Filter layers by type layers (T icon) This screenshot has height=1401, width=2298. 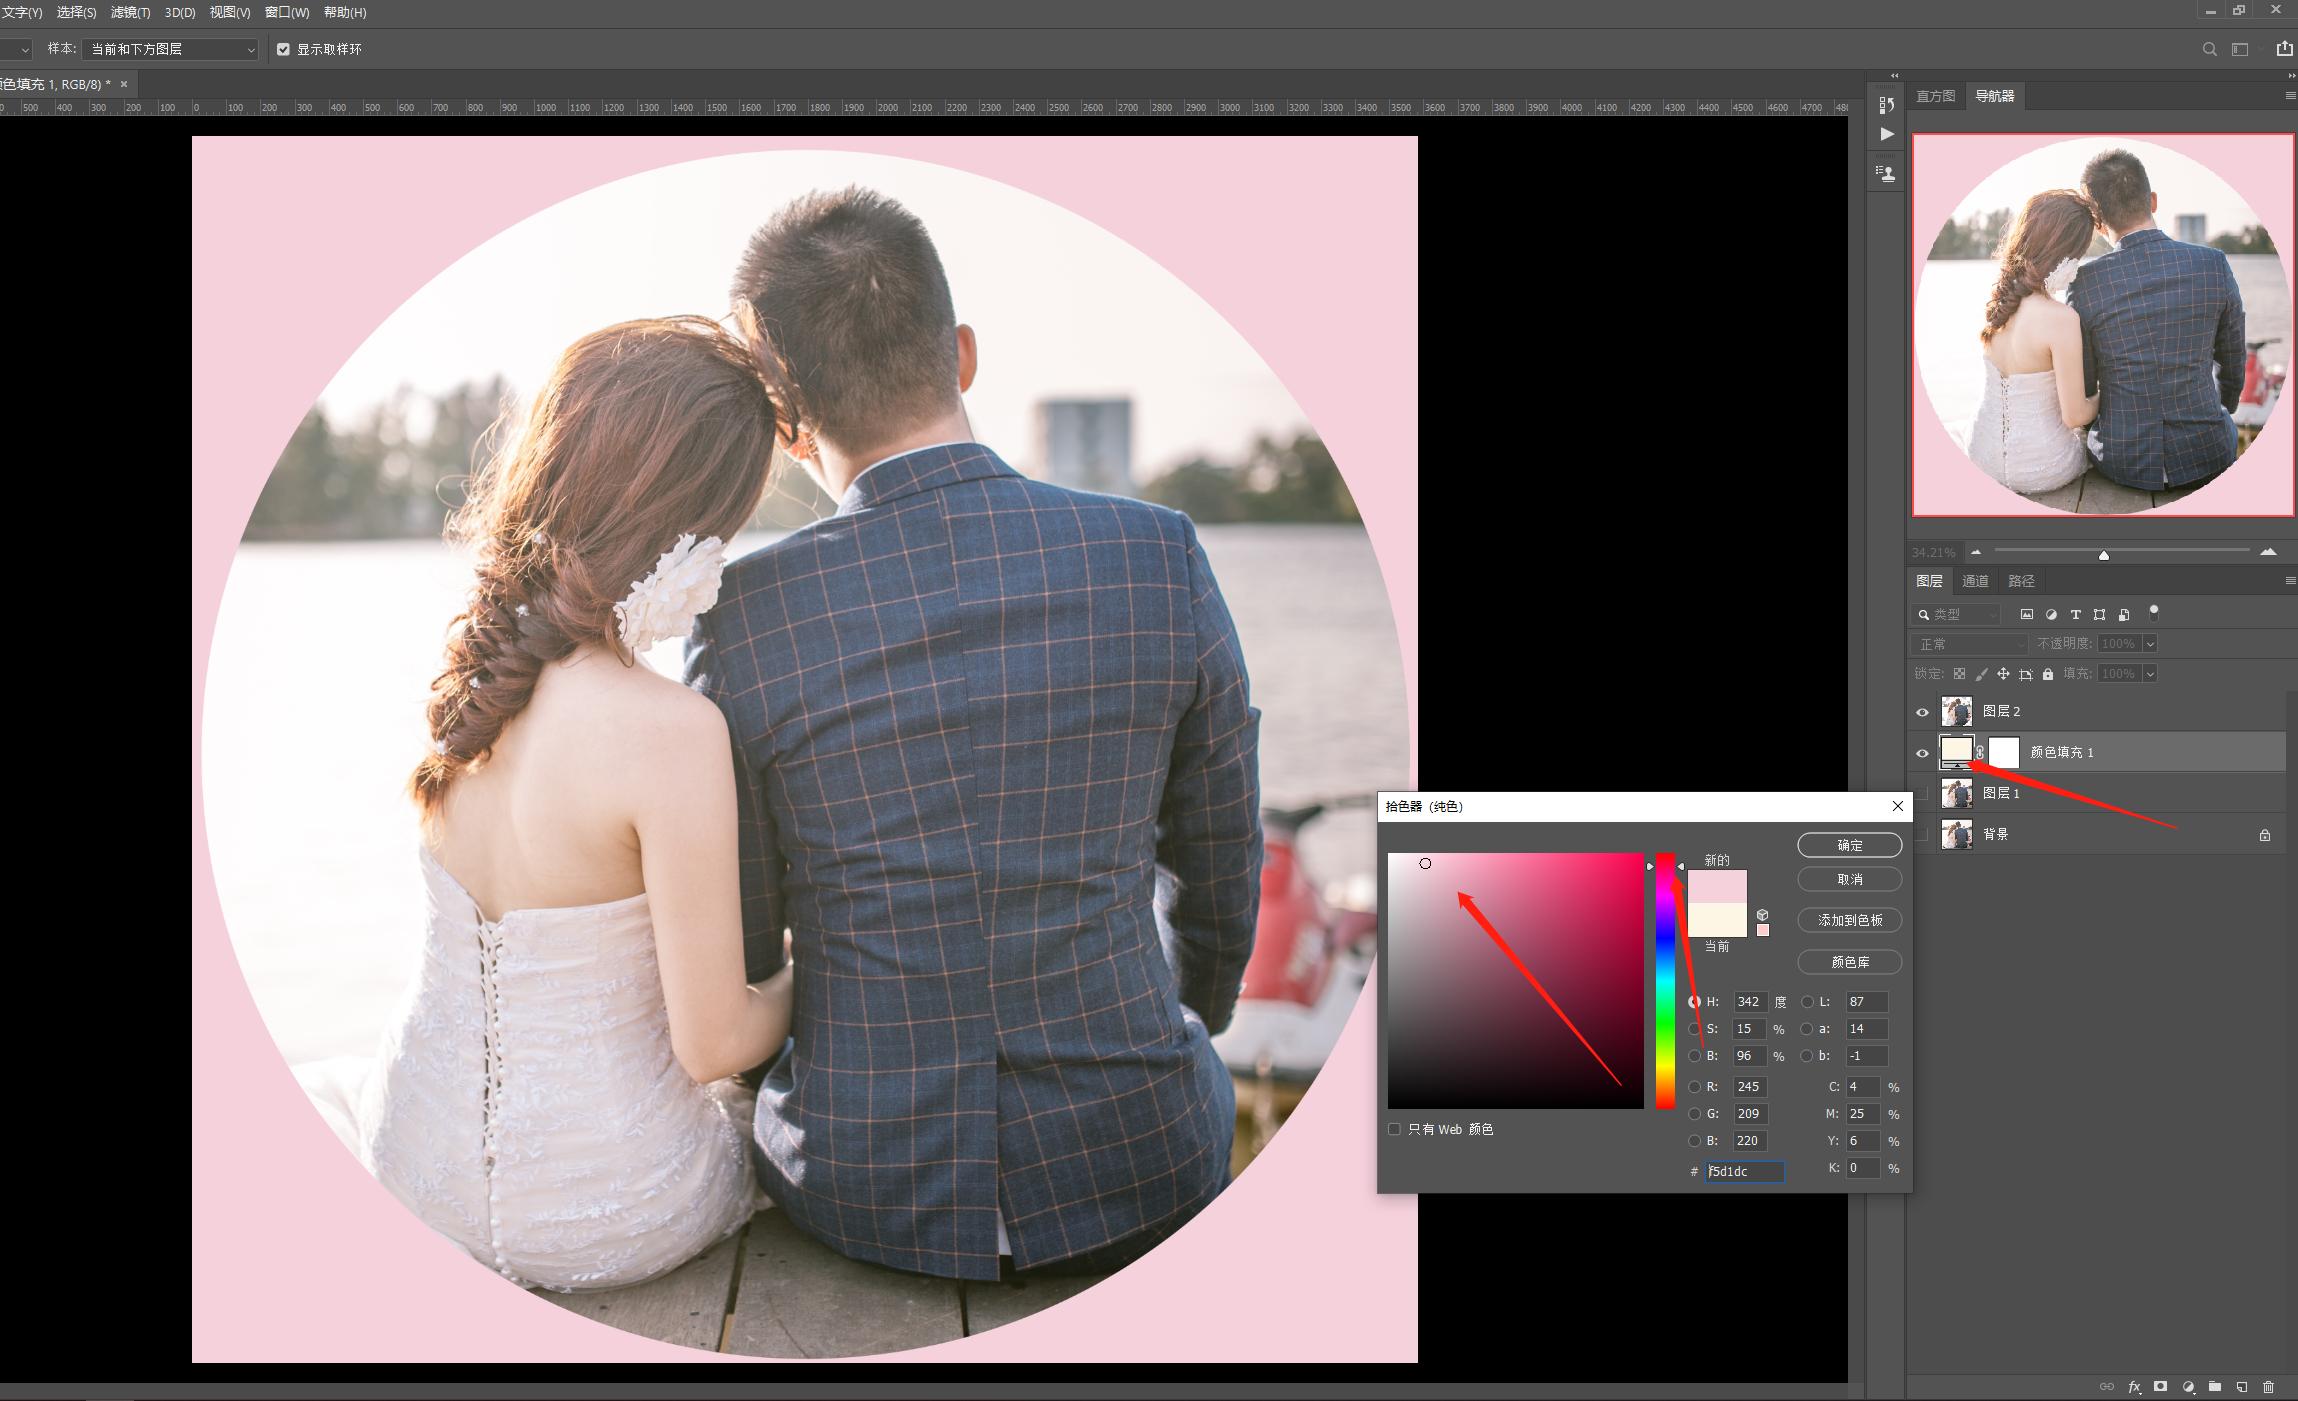click(2075, 614)
